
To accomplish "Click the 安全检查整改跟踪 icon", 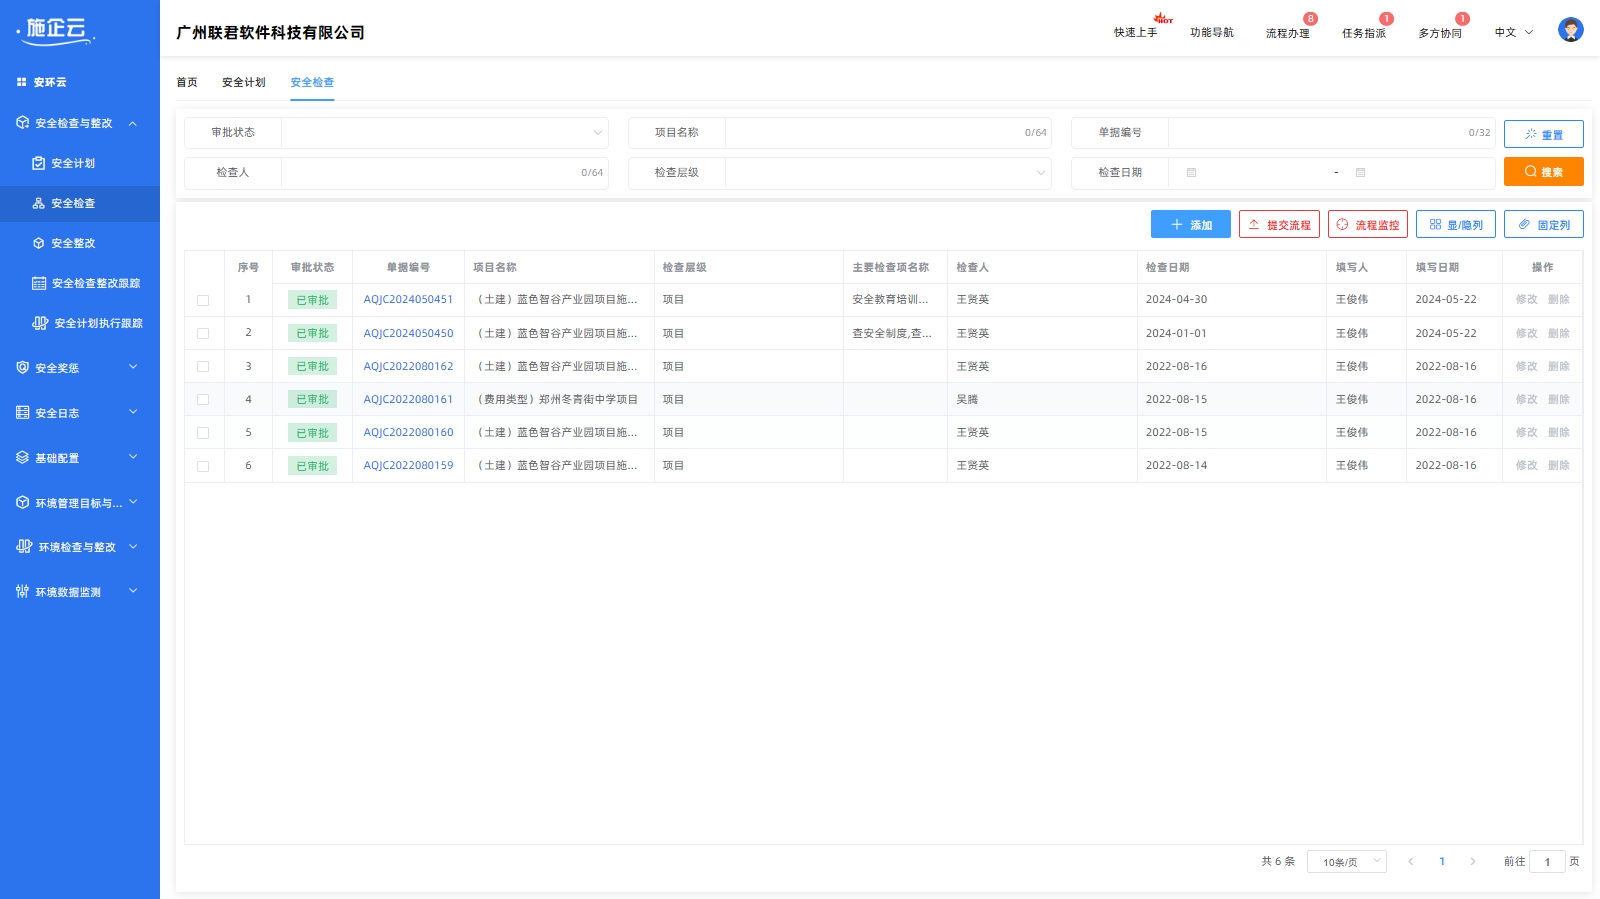I will tap(39, 283).
